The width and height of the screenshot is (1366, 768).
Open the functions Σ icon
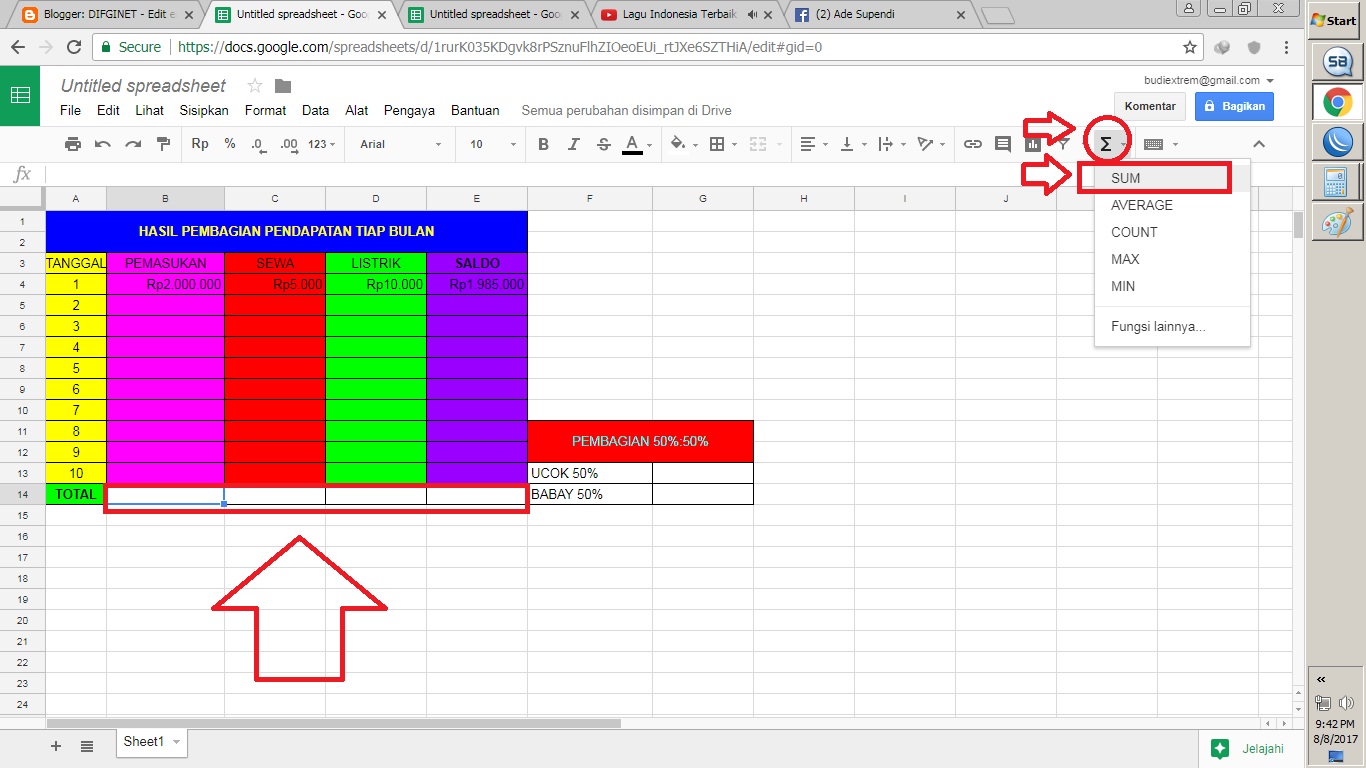1107,143
